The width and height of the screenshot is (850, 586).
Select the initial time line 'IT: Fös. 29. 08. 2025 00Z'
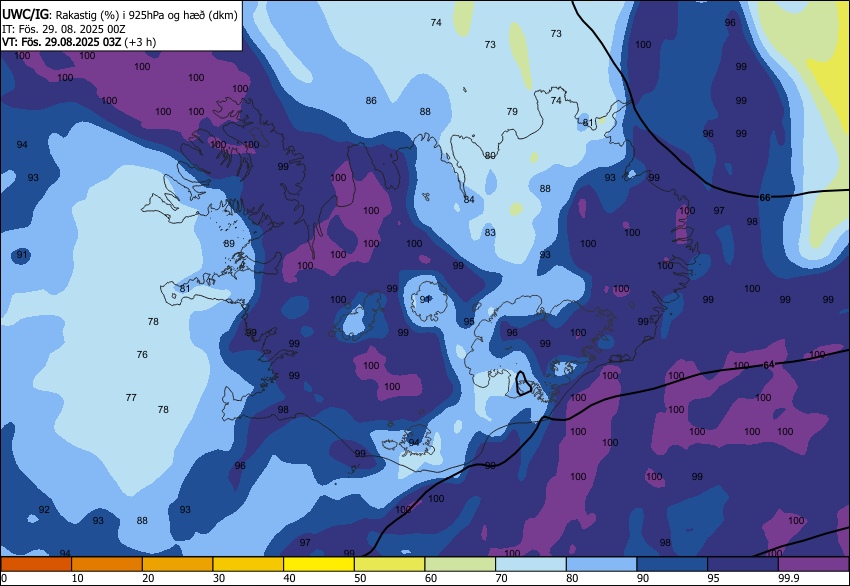[x=63, y=29]
